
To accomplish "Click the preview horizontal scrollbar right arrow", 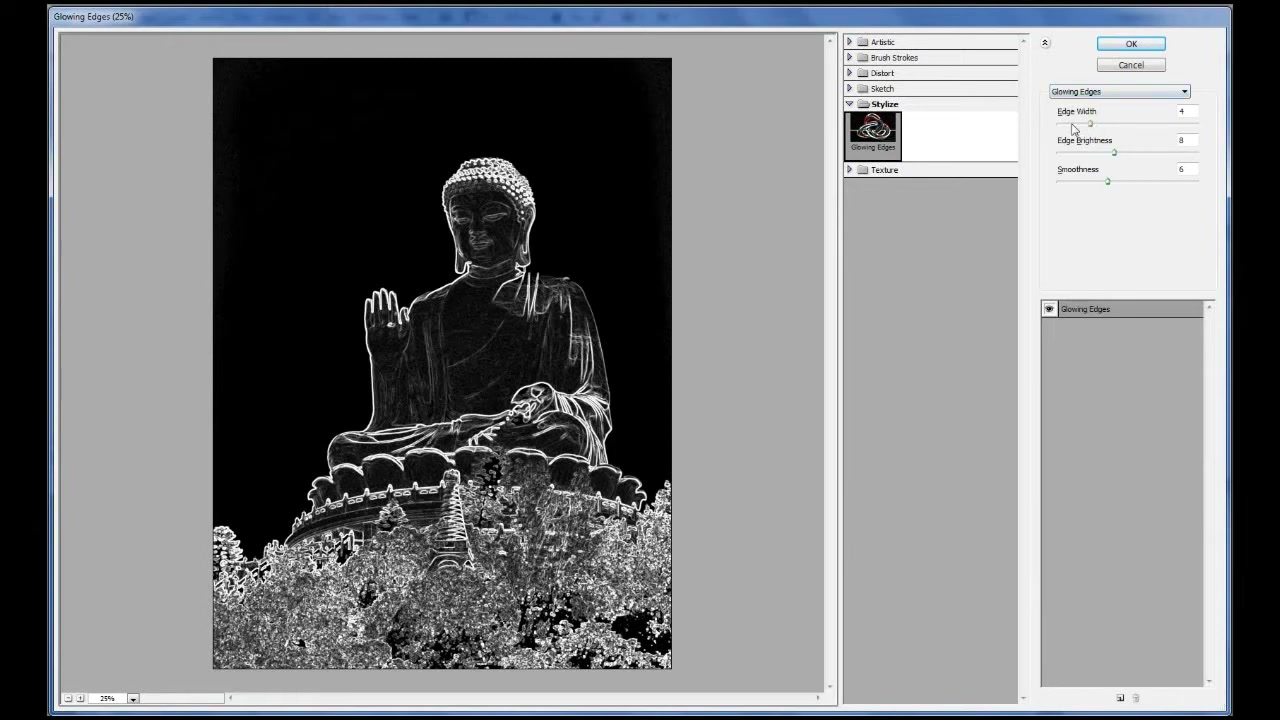I will tap(818, 698).
